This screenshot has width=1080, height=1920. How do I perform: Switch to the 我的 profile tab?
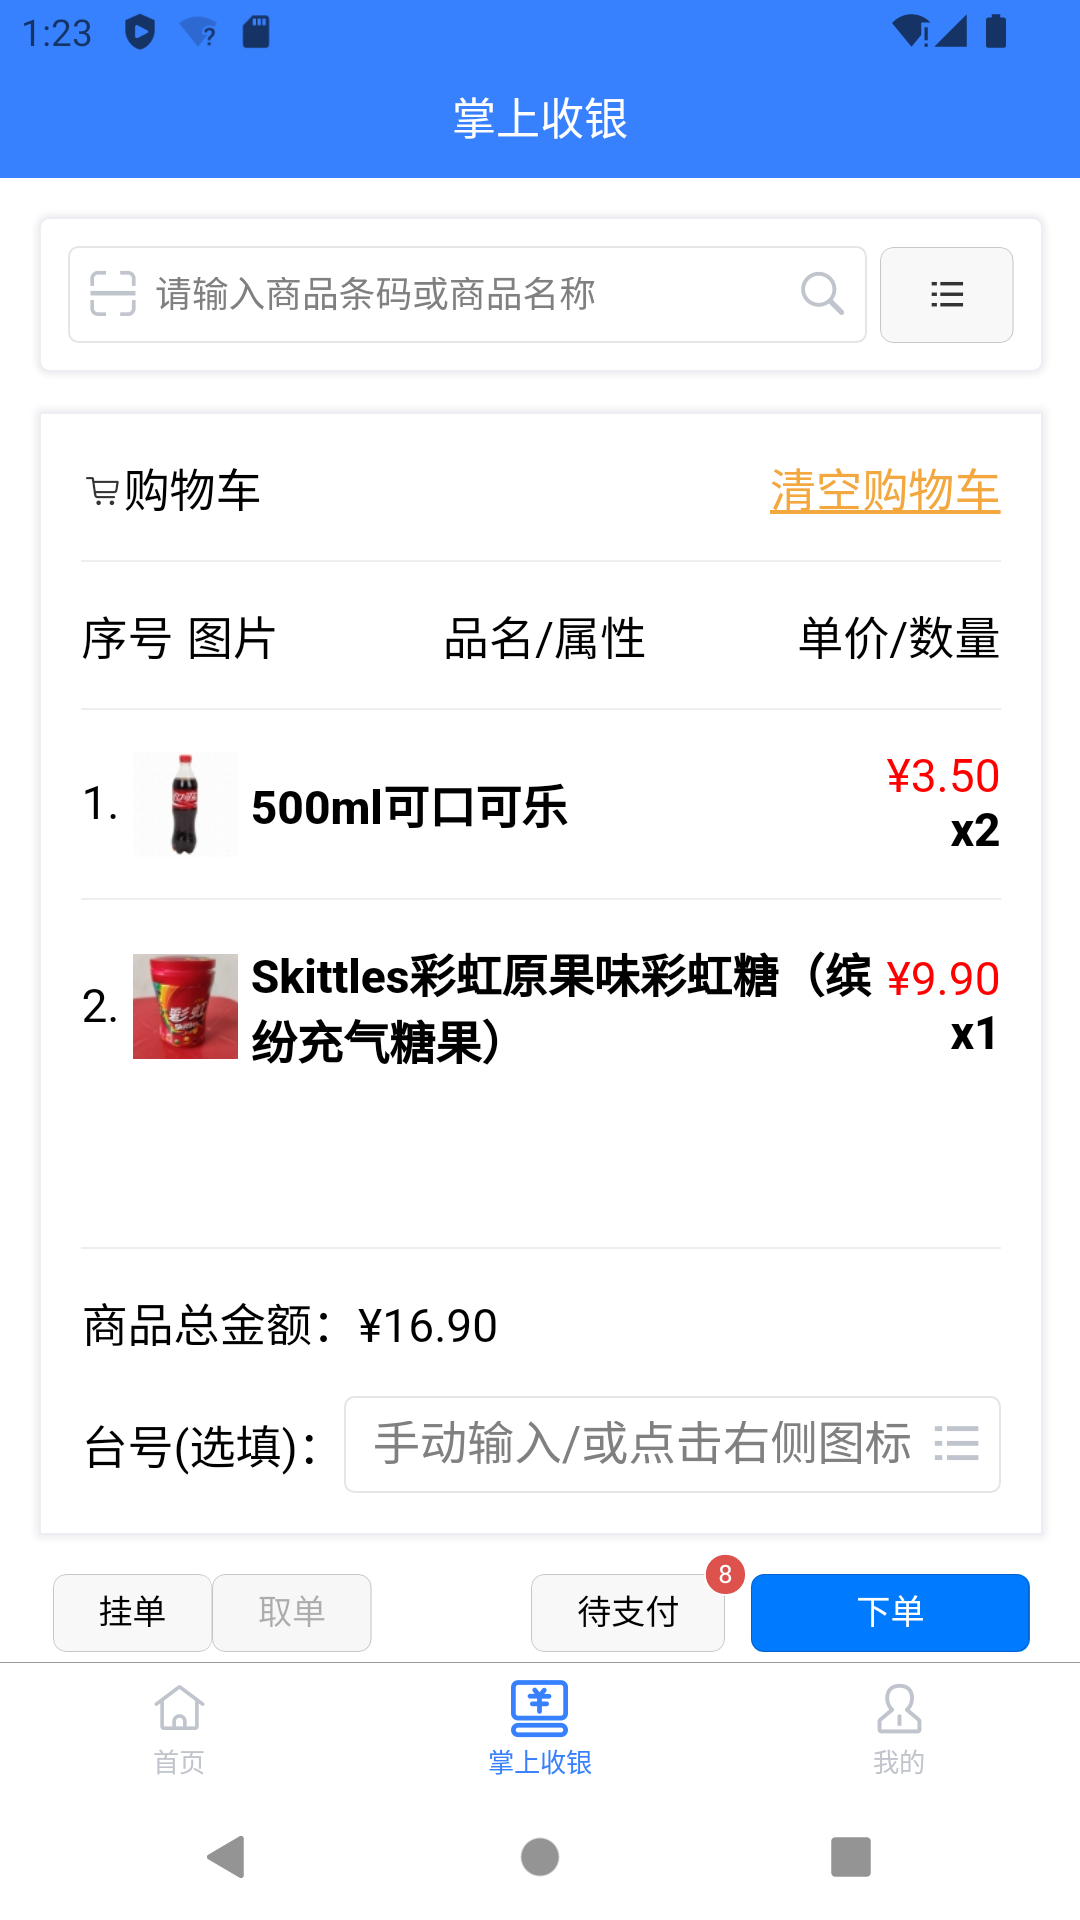point(899,1728)
